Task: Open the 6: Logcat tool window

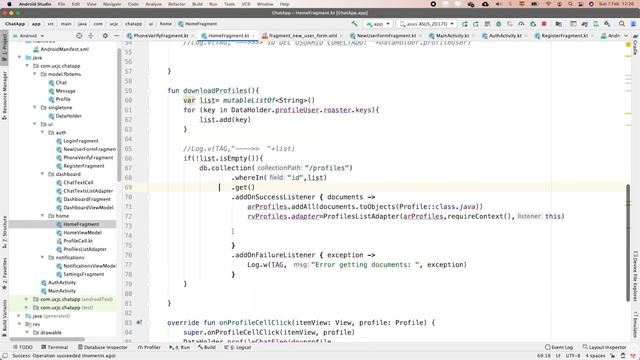Action: 238,347
